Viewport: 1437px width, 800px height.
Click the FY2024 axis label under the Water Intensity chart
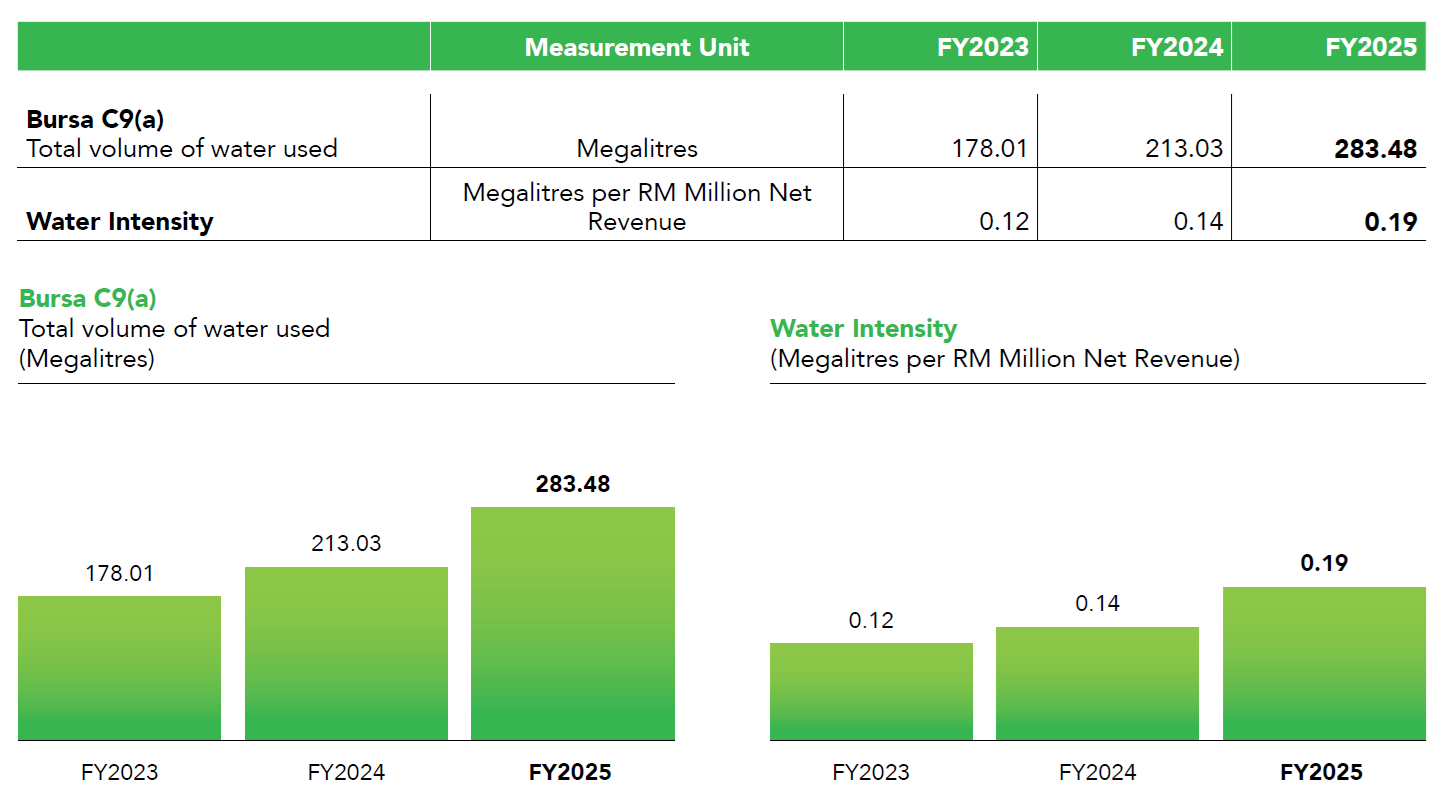click(1097, 772)
